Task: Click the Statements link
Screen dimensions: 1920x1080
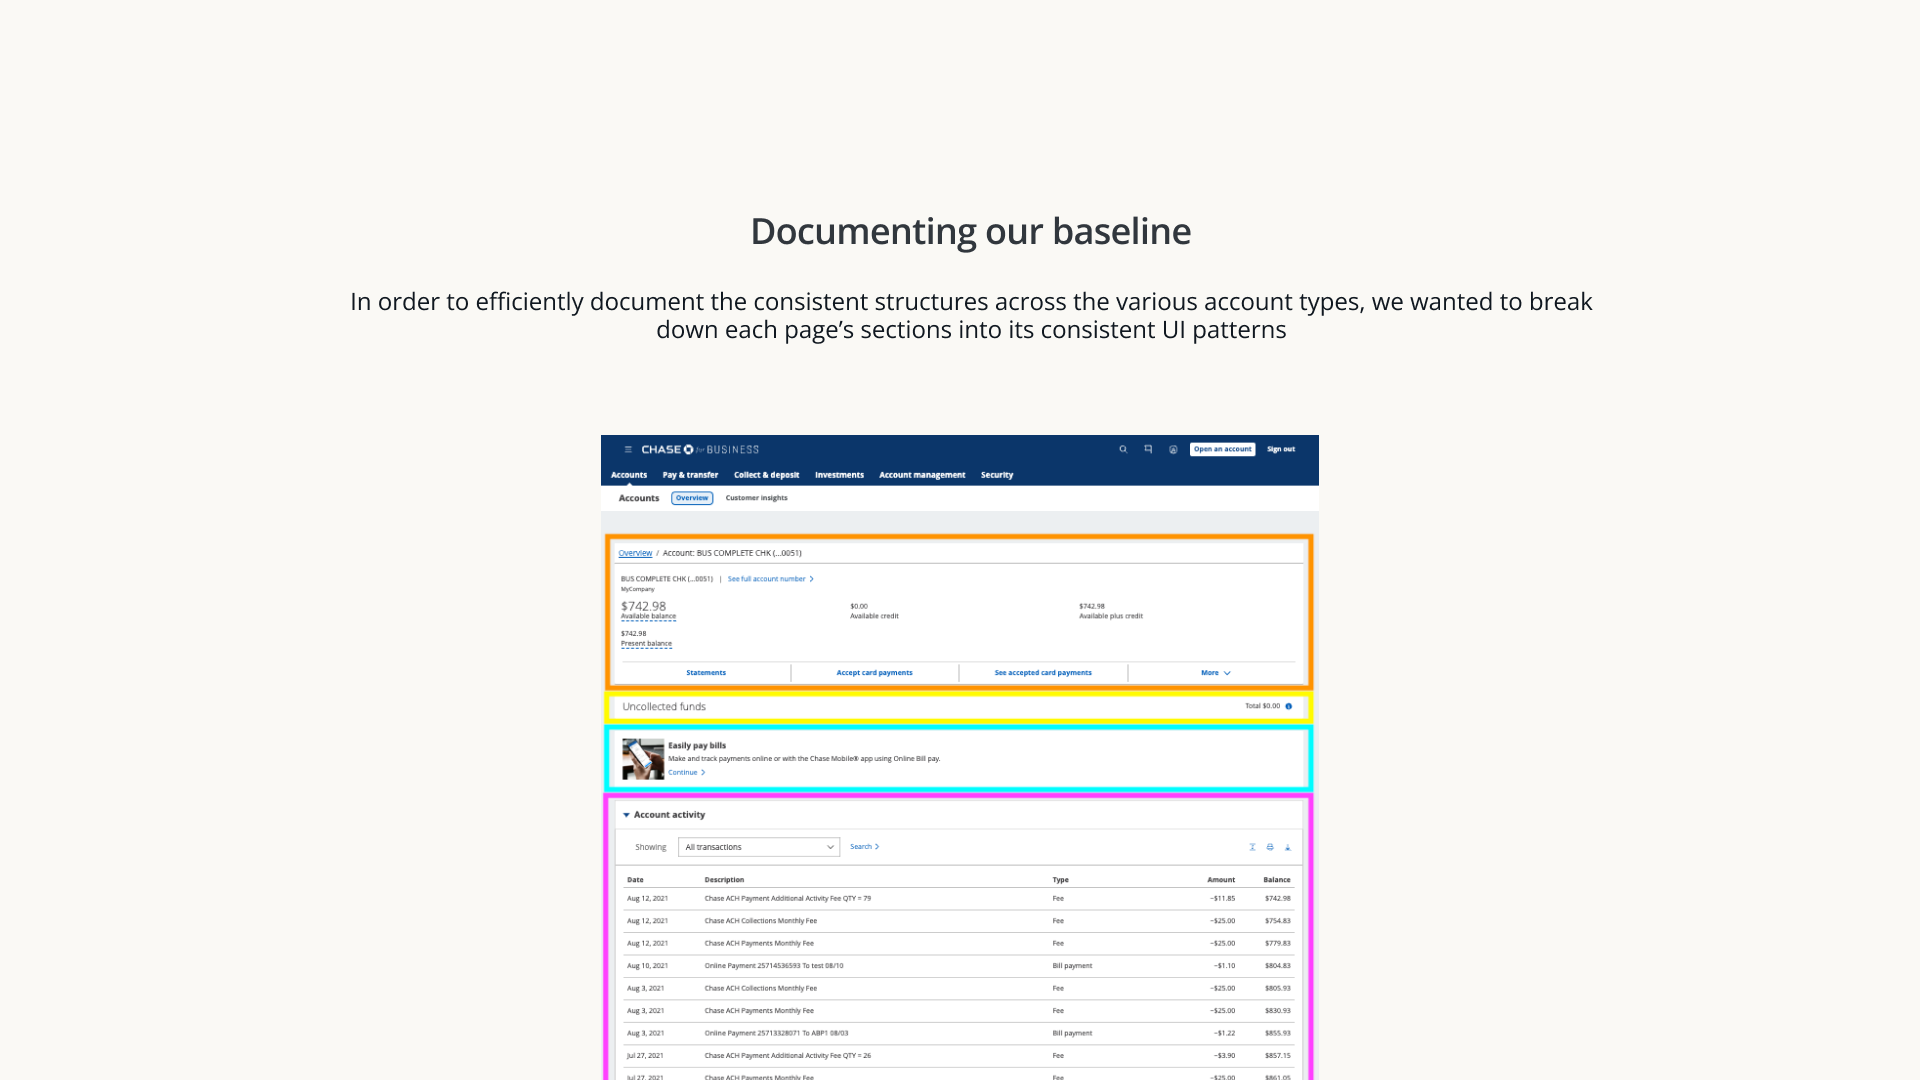Action: tap(706, 674)
